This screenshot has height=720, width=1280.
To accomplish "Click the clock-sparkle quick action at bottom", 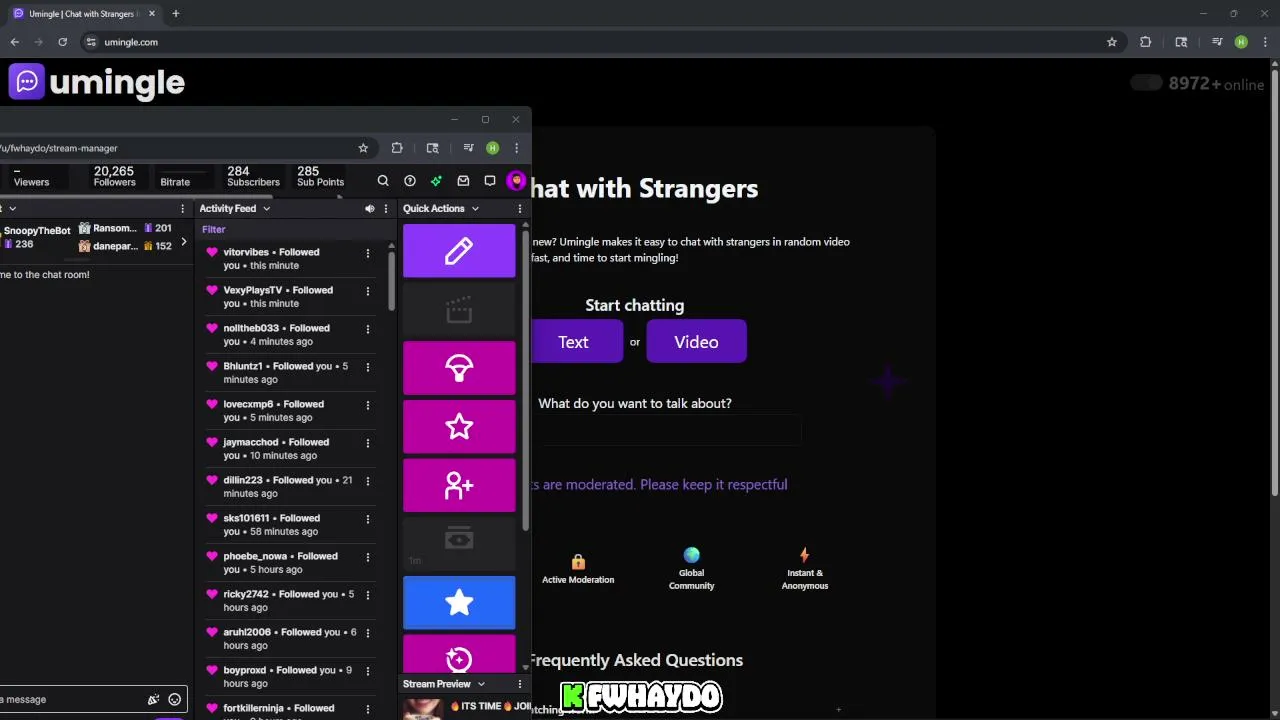I will point(459,656).
